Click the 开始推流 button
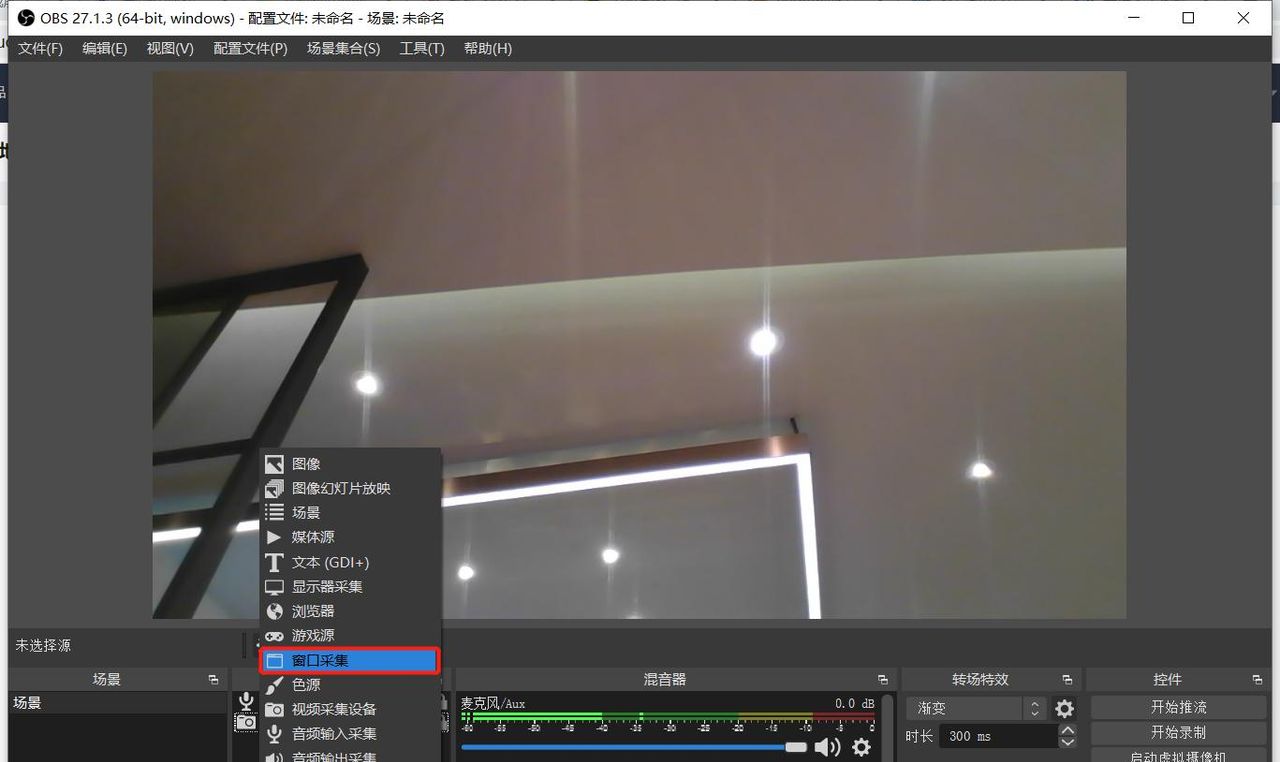This screenshot has width=1280, height=762. (1179, 707)
